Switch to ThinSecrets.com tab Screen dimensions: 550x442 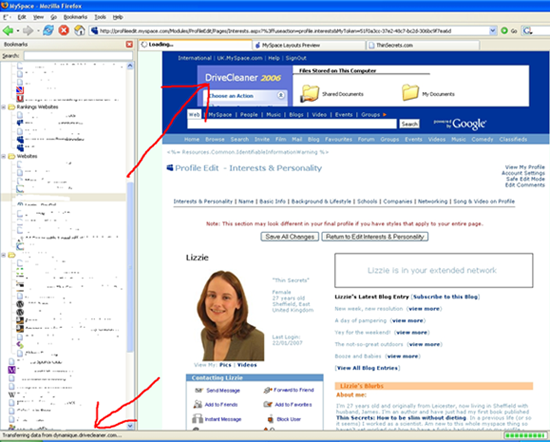tap(423, 45)
